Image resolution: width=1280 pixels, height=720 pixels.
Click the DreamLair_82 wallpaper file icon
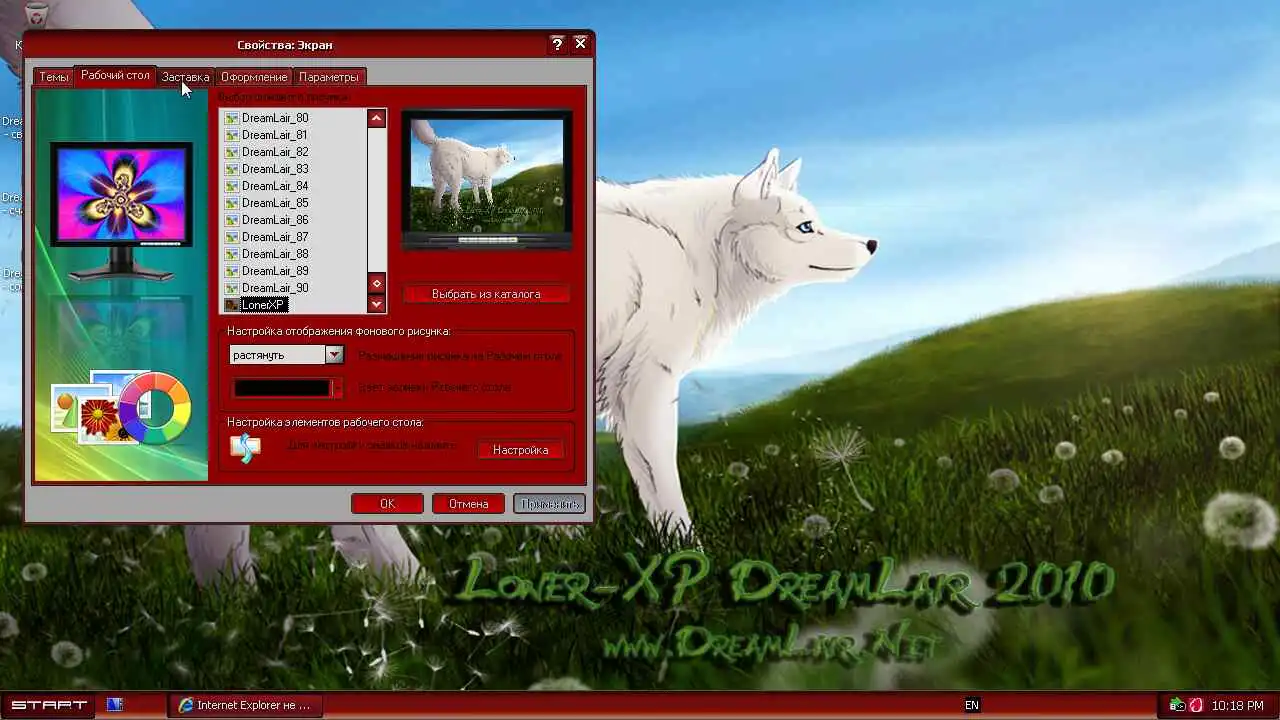[232, 152]
